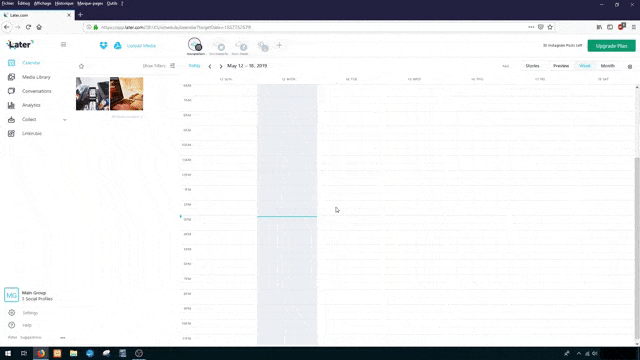Viewport: 640px width, 360px height.
Task: Open the Analytics bar chart icon
Action: click(11, 105)
